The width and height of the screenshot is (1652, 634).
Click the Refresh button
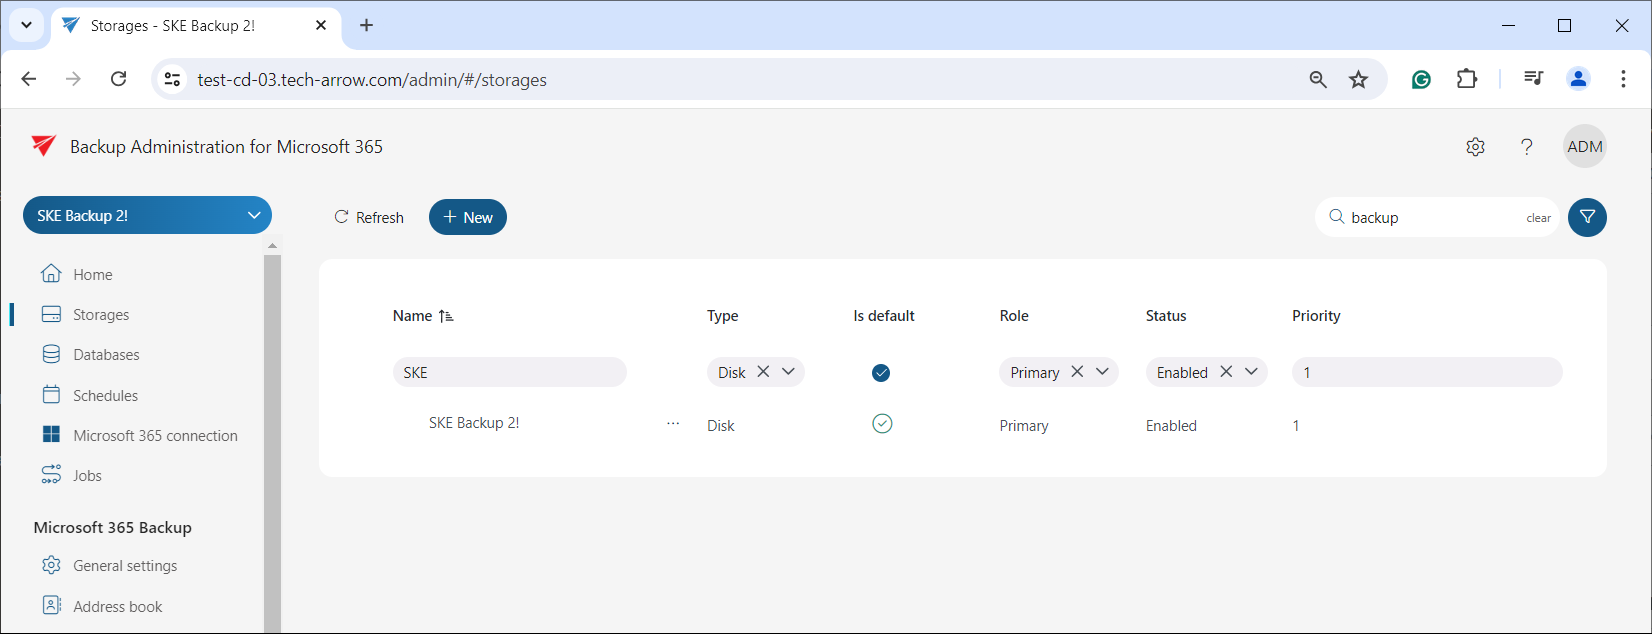pyautogui.click(x=369, y=217)
